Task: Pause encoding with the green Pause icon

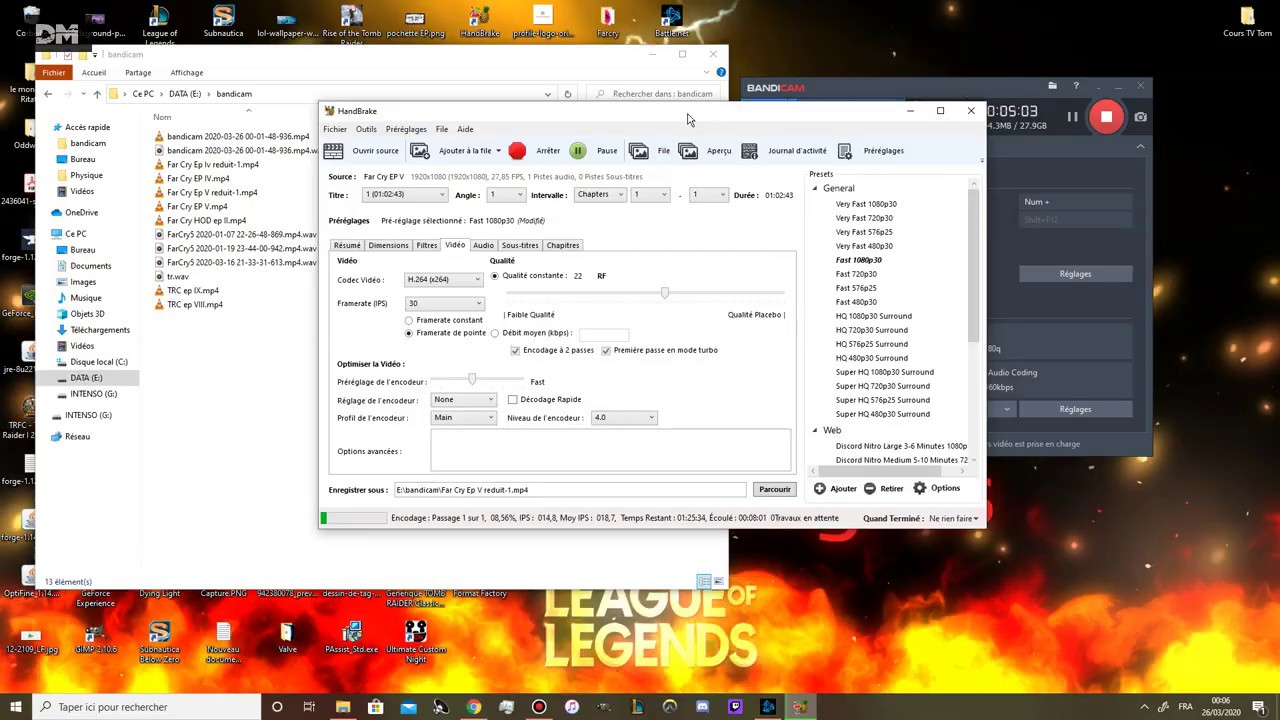Action: (578, 151)
